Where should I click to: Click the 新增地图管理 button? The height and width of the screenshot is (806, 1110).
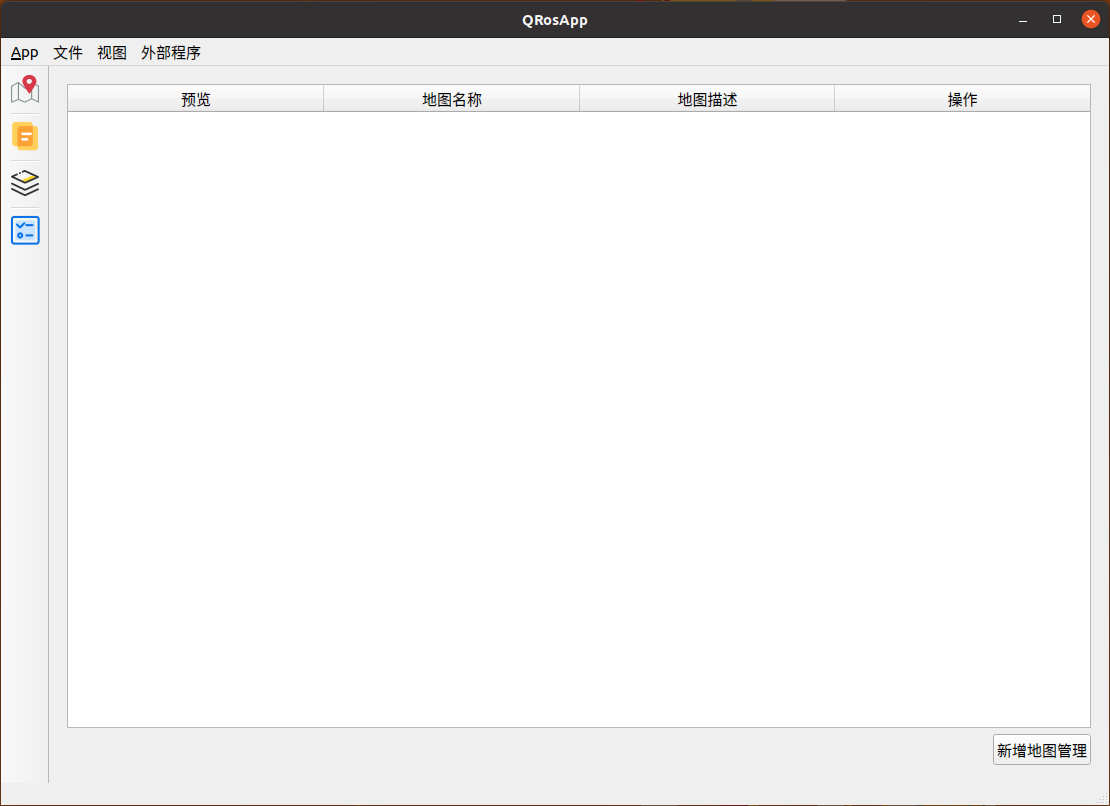(1041, 750)
